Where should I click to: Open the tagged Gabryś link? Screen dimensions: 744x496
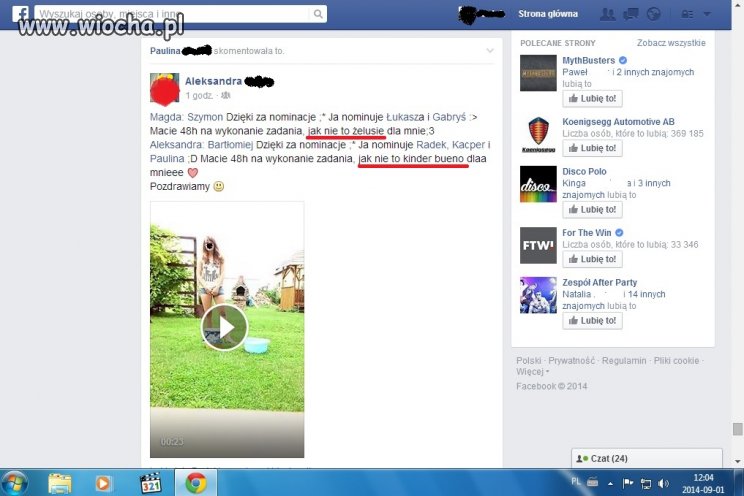point(449,117)
